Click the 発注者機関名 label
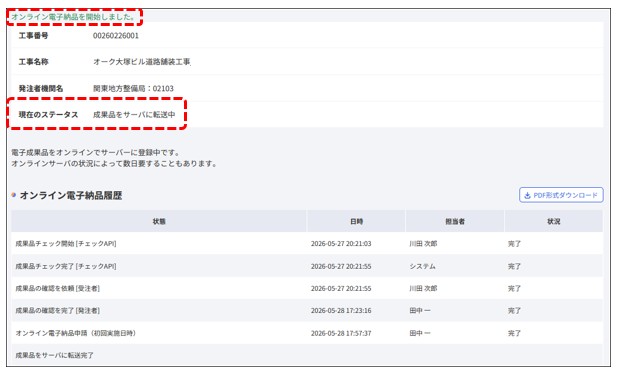 (41, 88)
